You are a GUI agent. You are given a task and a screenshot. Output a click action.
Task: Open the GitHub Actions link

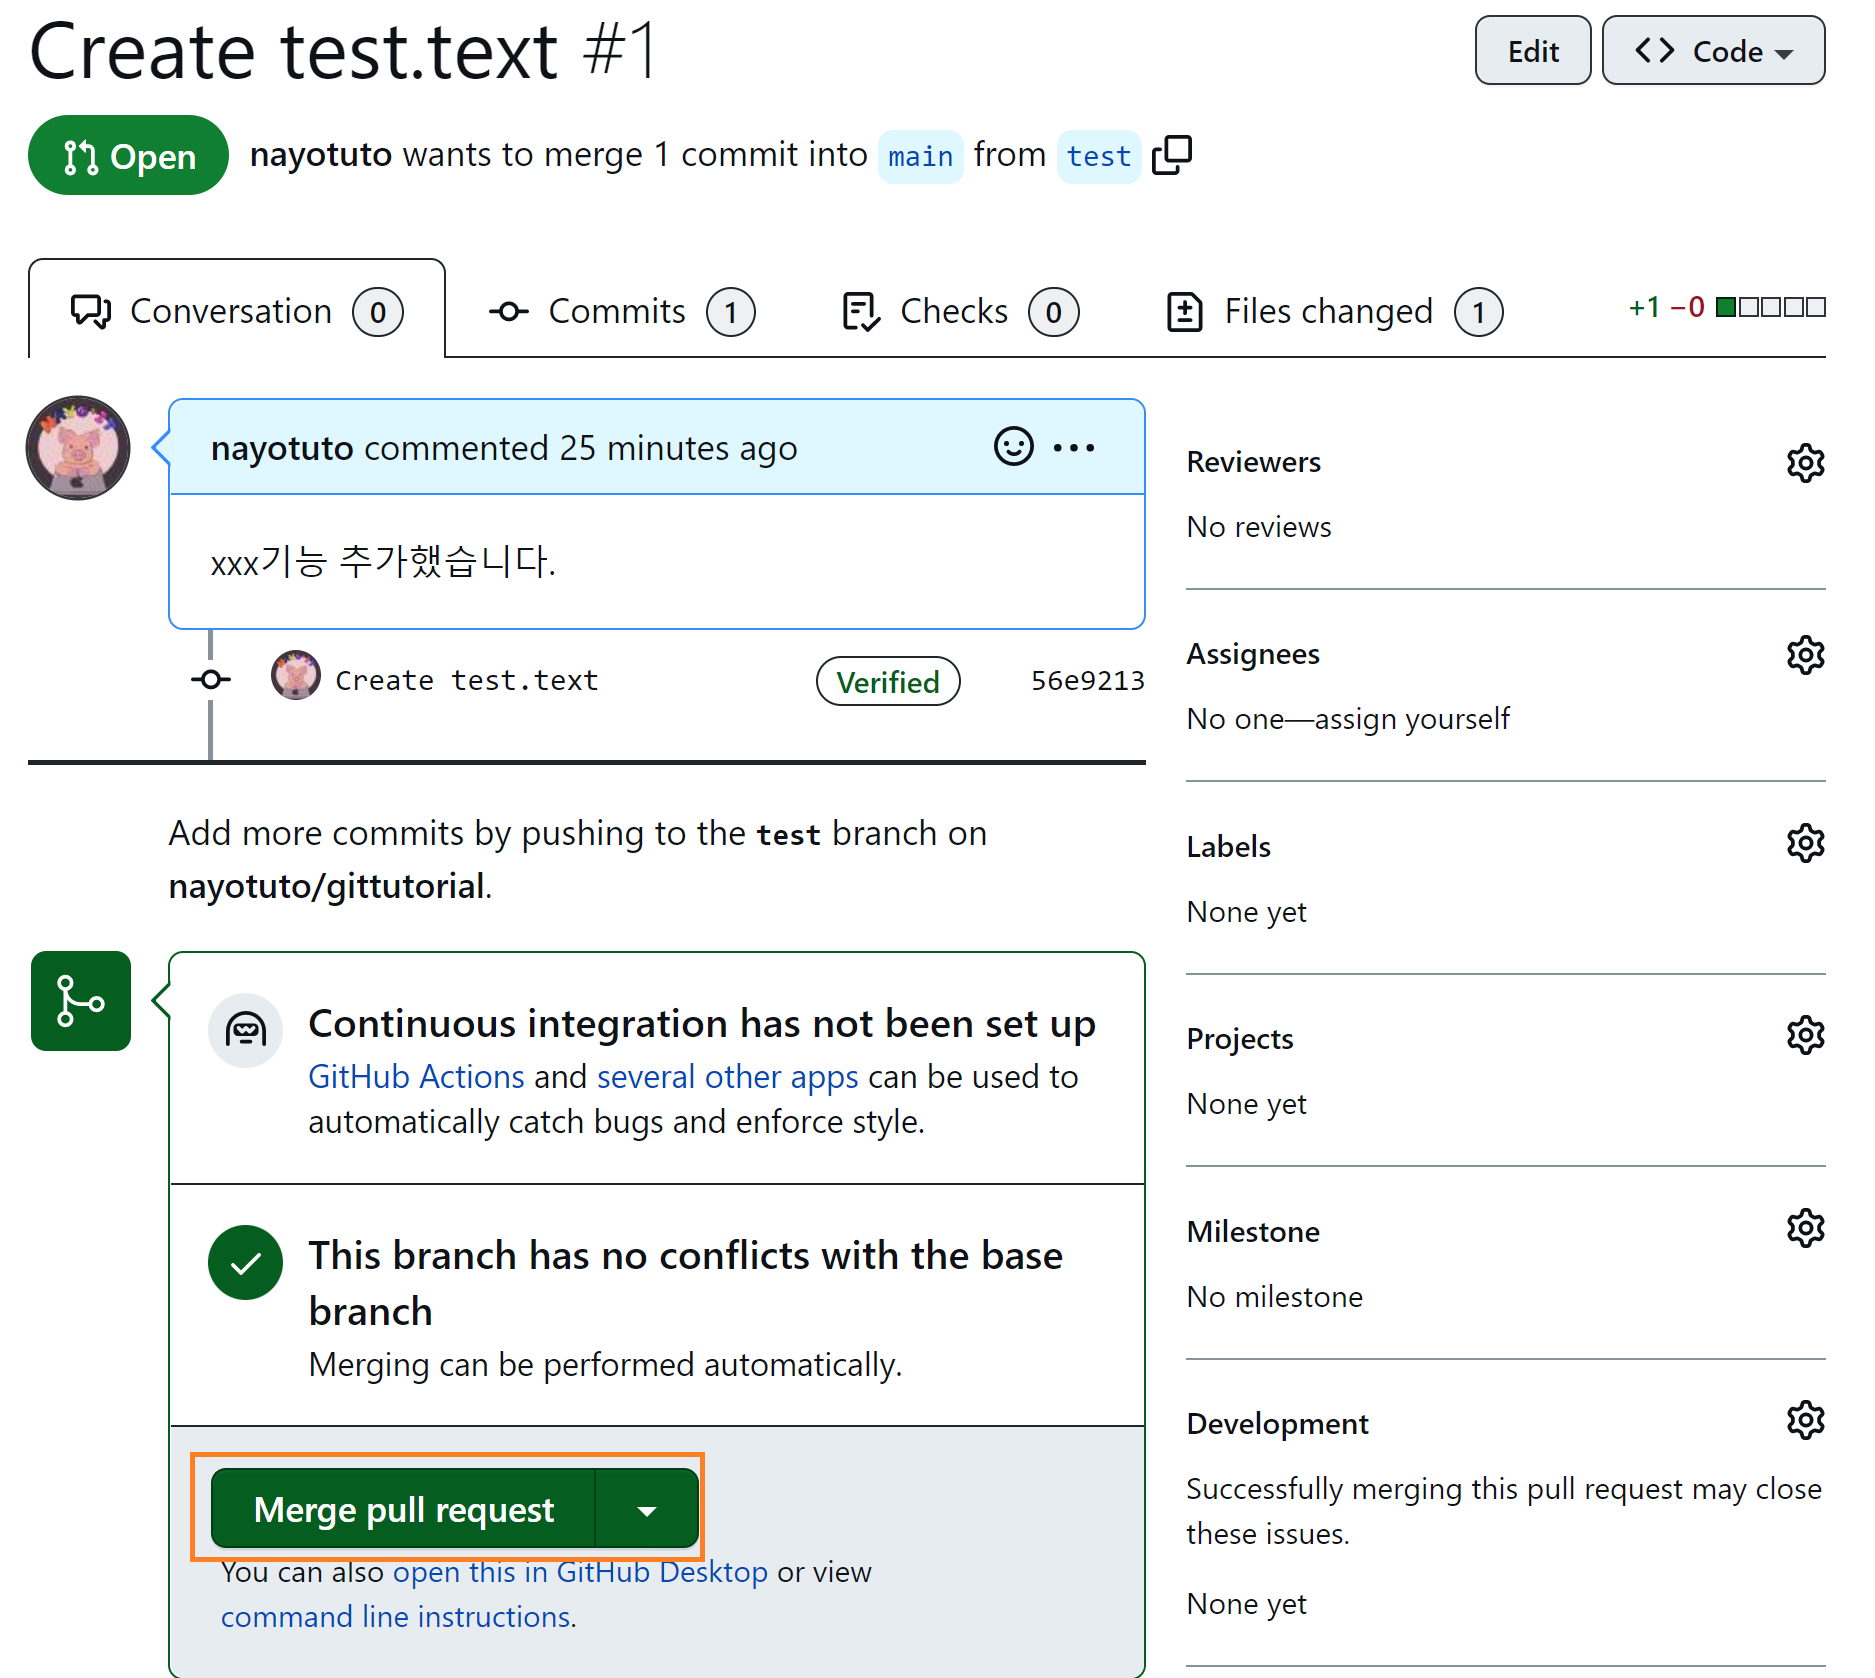tap(416, 1077)
